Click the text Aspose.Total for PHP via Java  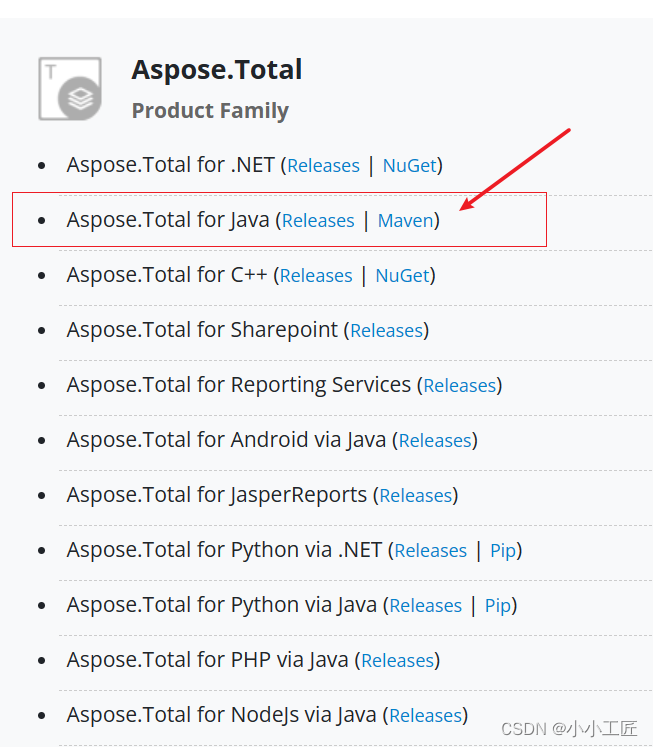[x=208, y=660]
